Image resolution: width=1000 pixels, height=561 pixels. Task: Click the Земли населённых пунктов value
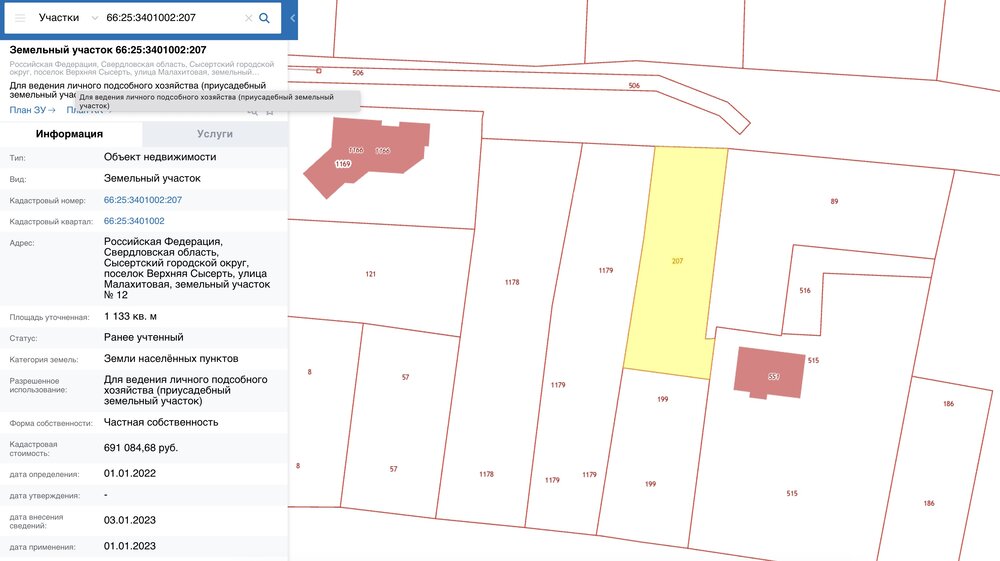coord(171,358)
